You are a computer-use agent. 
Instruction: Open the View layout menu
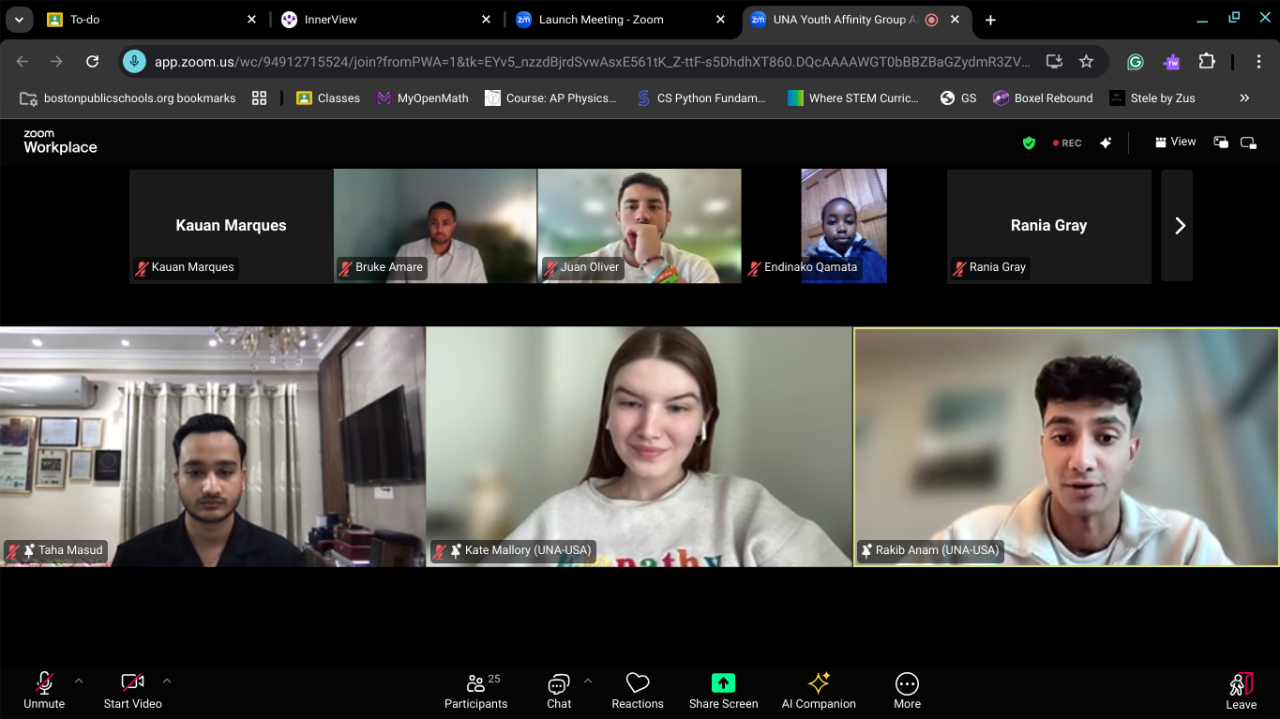click(1176, 142)
